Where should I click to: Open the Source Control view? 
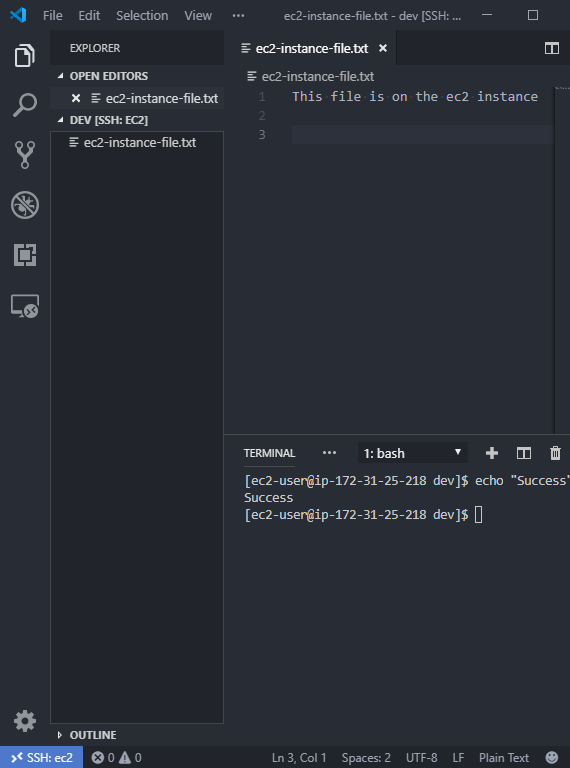[24, 155]
